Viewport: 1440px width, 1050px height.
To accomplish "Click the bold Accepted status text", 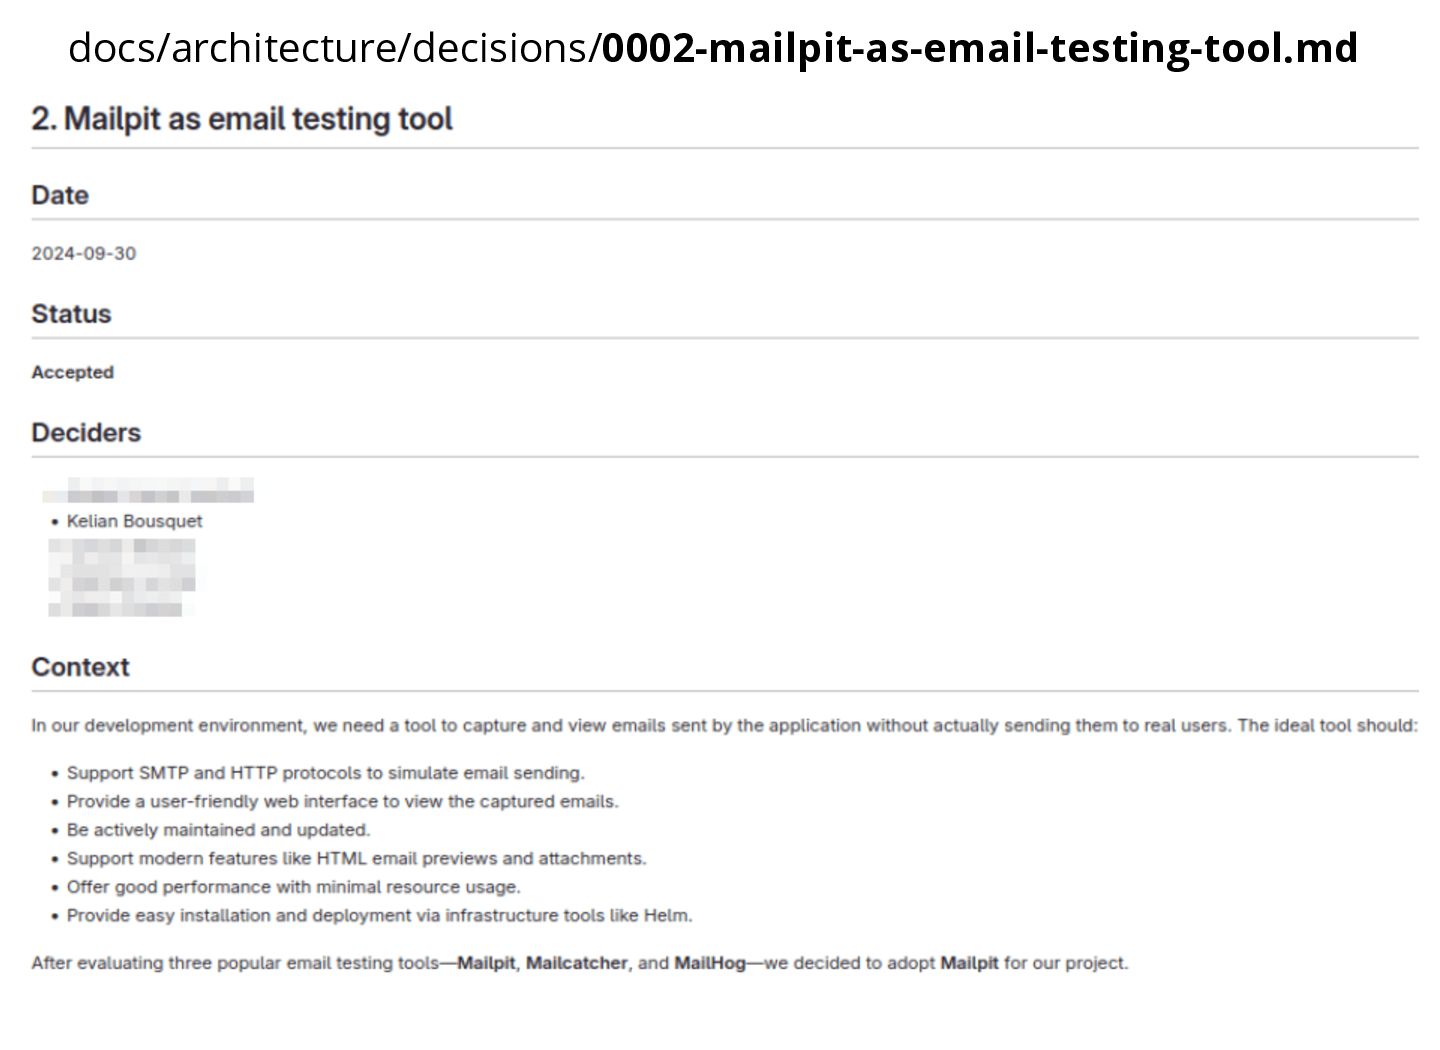I will click(x=72, y=372).
